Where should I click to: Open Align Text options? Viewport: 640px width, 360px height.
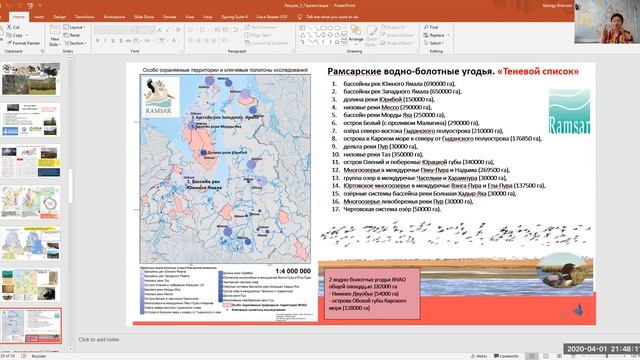(258, 35)
